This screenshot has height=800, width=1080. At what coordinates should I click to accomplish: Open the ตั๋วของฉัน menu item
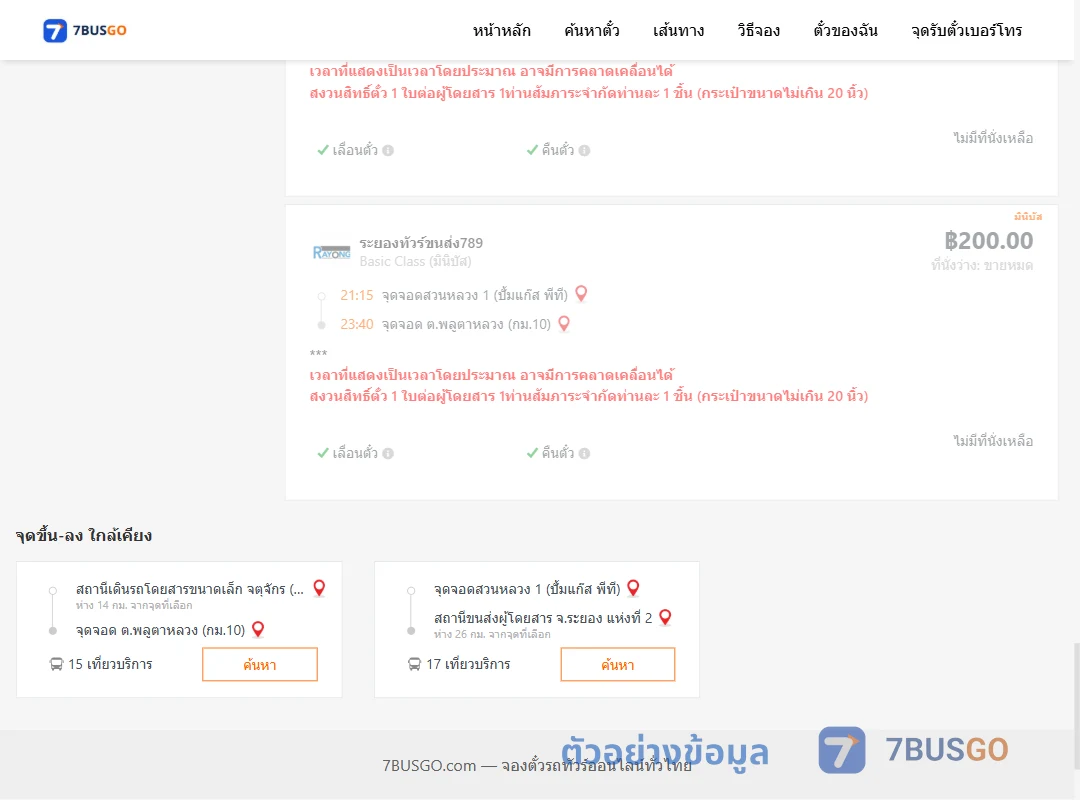click(845, 30)
